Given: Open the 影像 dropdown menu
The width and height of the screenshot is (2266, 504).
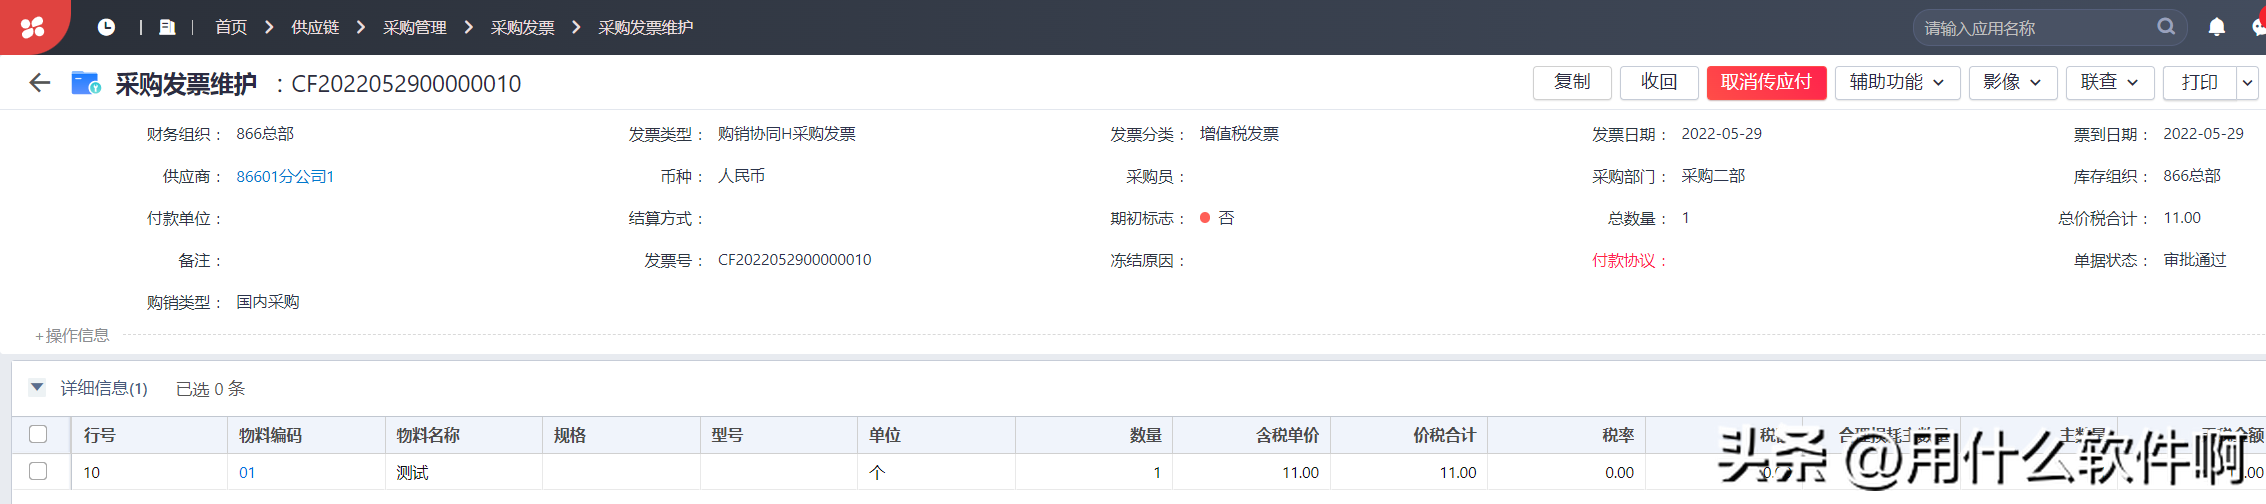Looking at the screenshot, I should tap(2012, 82).
